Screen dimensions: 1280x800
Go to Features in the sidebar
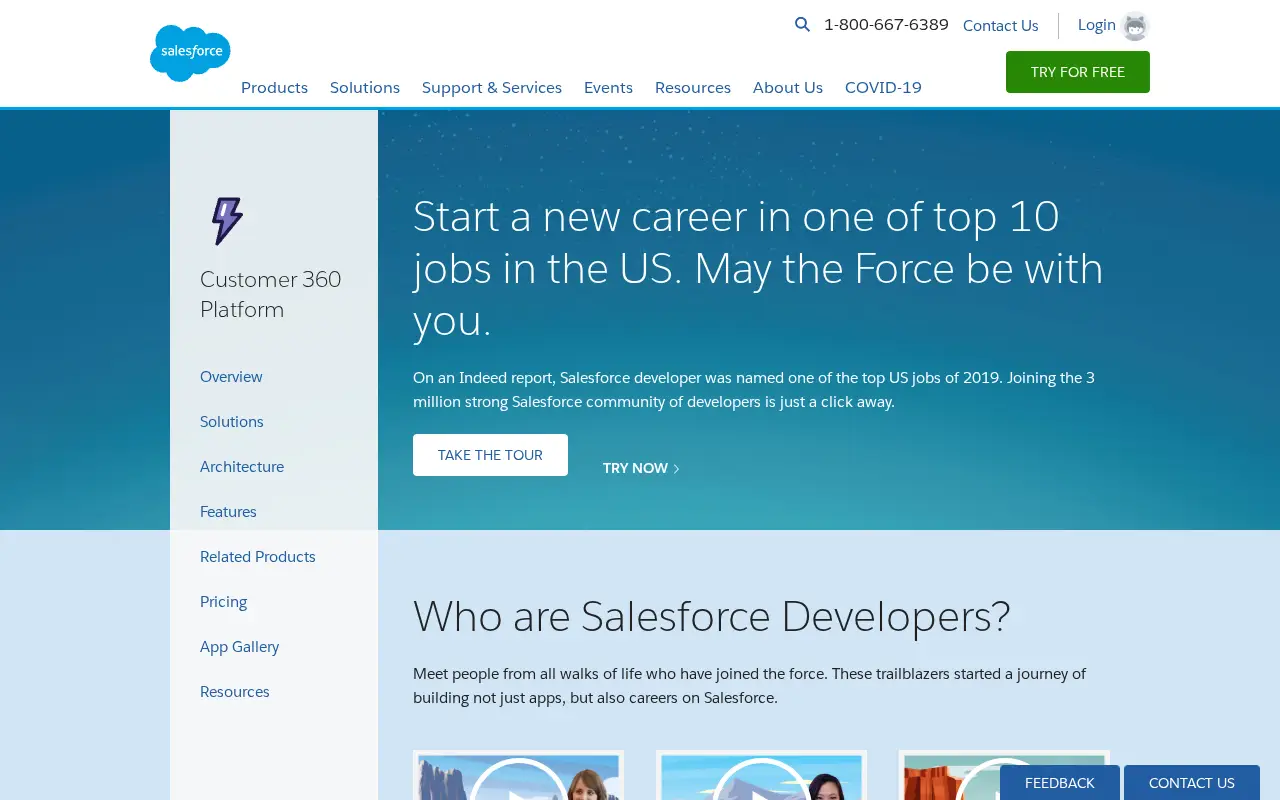pyautogui.click(x=228, y=512)
